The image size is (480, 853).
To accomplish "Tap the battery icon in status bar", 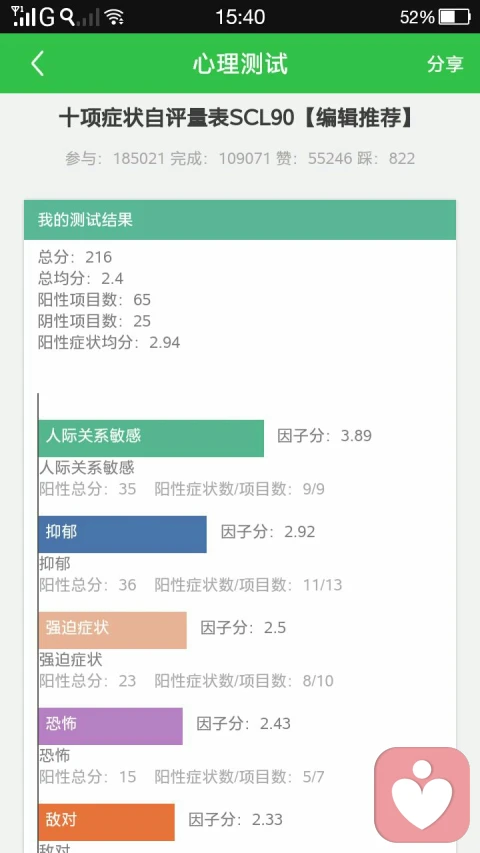I will 454,17.
